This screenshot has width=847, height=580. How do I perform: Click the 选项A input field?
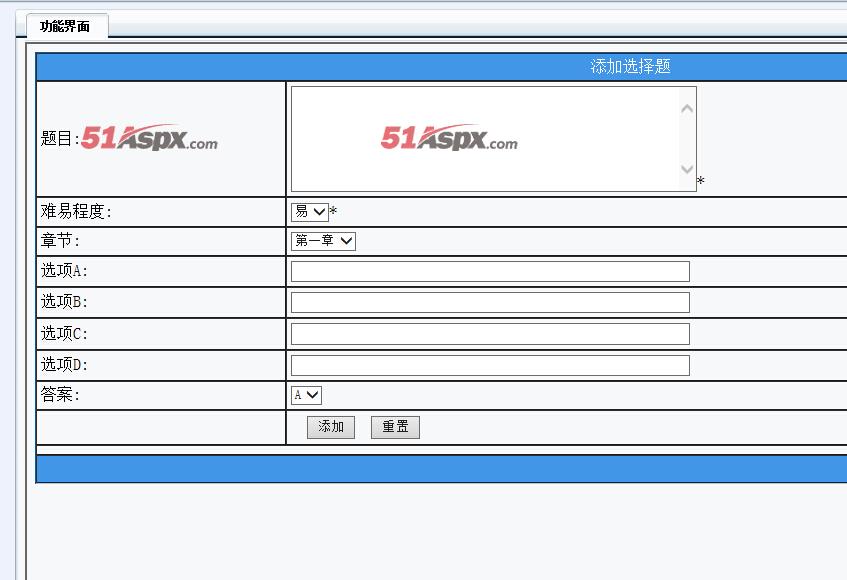(x=490, y=271)
